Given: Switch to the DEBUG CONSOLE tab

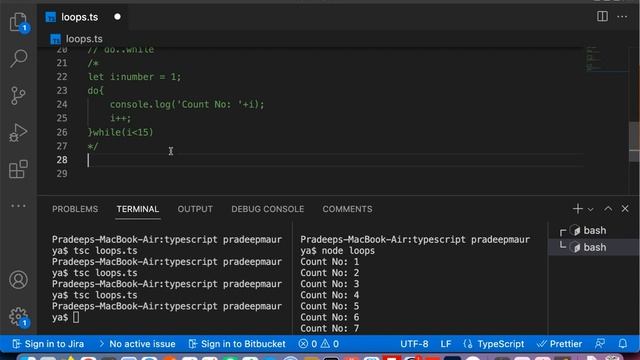Looking at the screenshot, I should [x=268, y=209].
